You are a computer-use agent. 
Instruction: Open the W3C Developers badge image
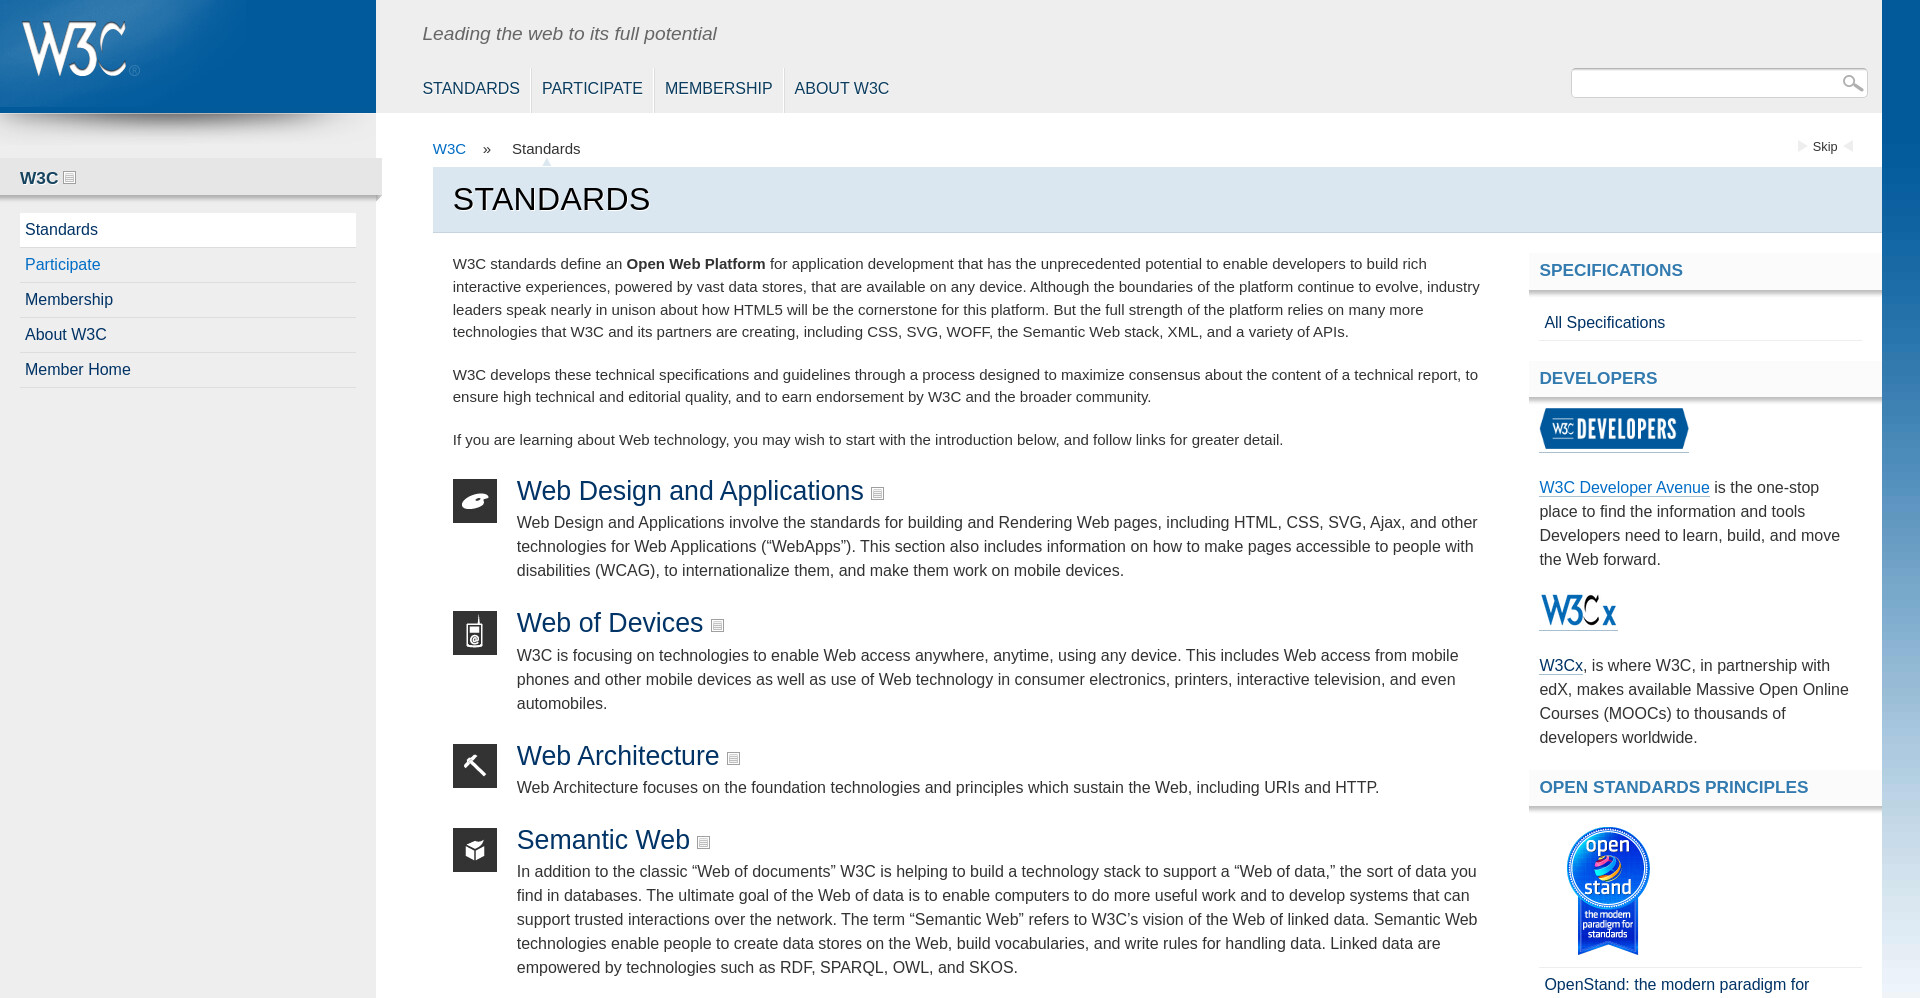tap(1614, 429)
